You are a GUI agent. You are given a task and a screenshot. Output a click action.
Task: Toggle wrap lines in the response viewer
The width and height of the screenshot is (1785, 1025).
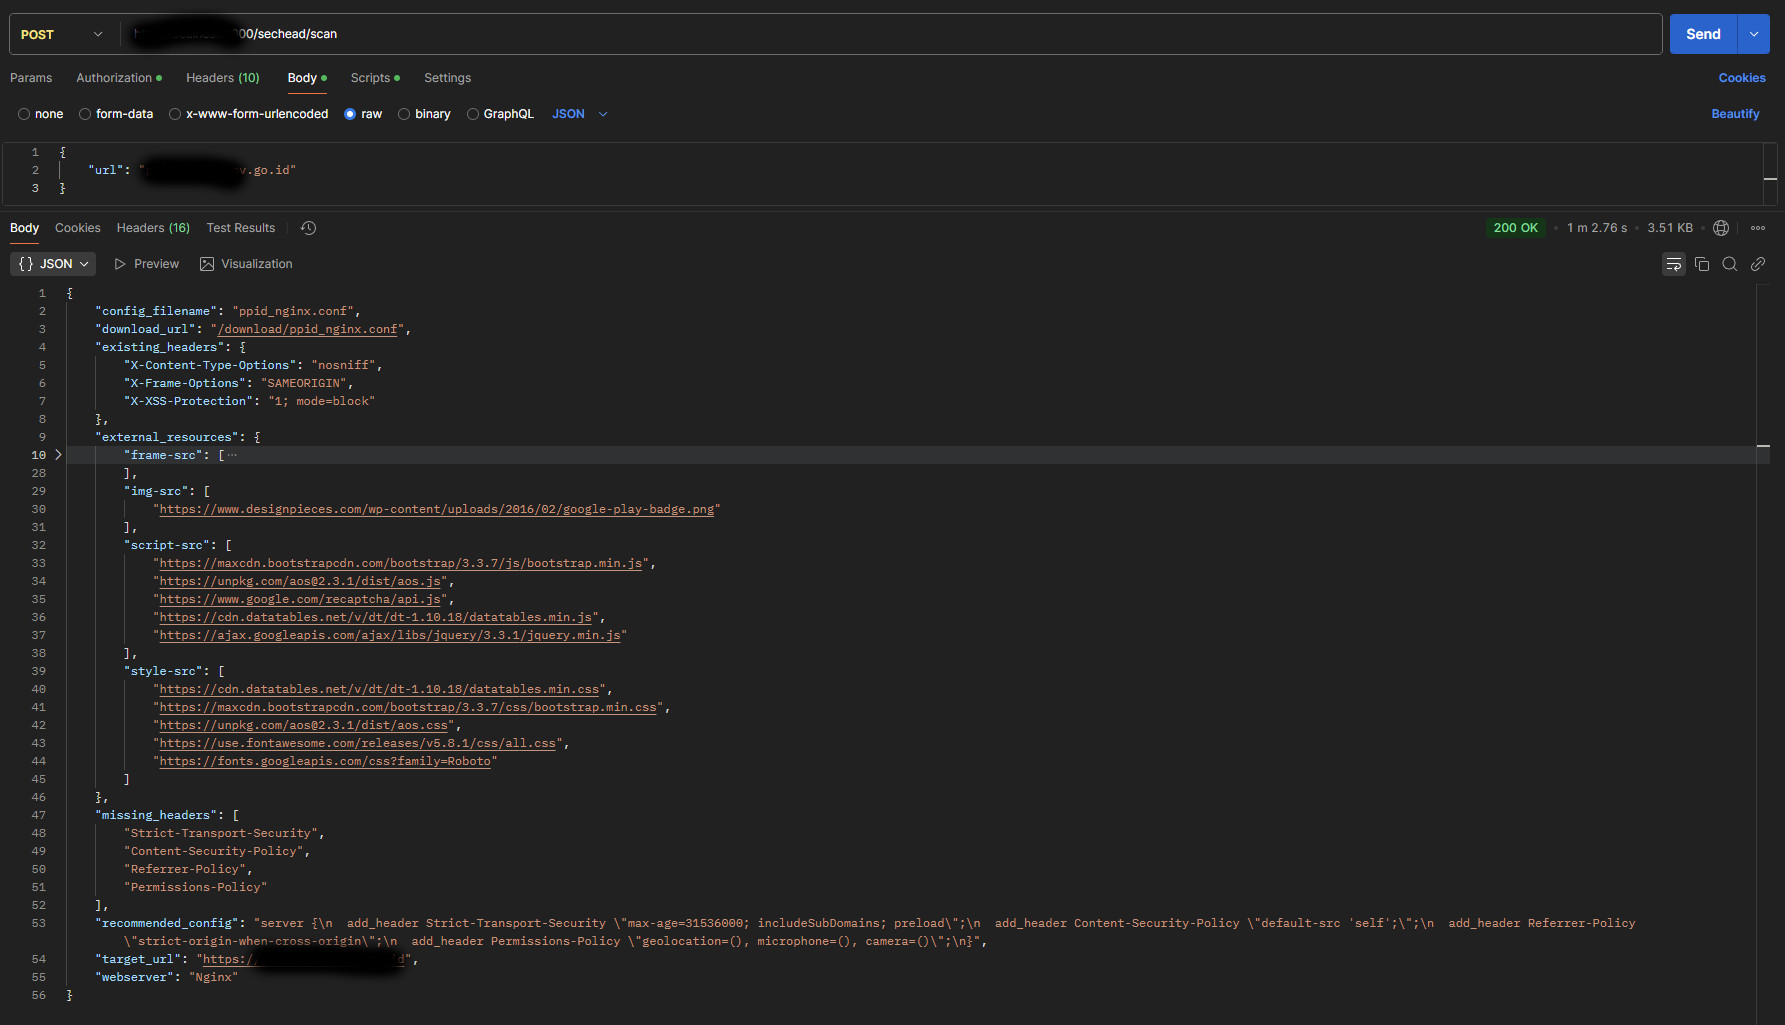tap(1673, 263)
